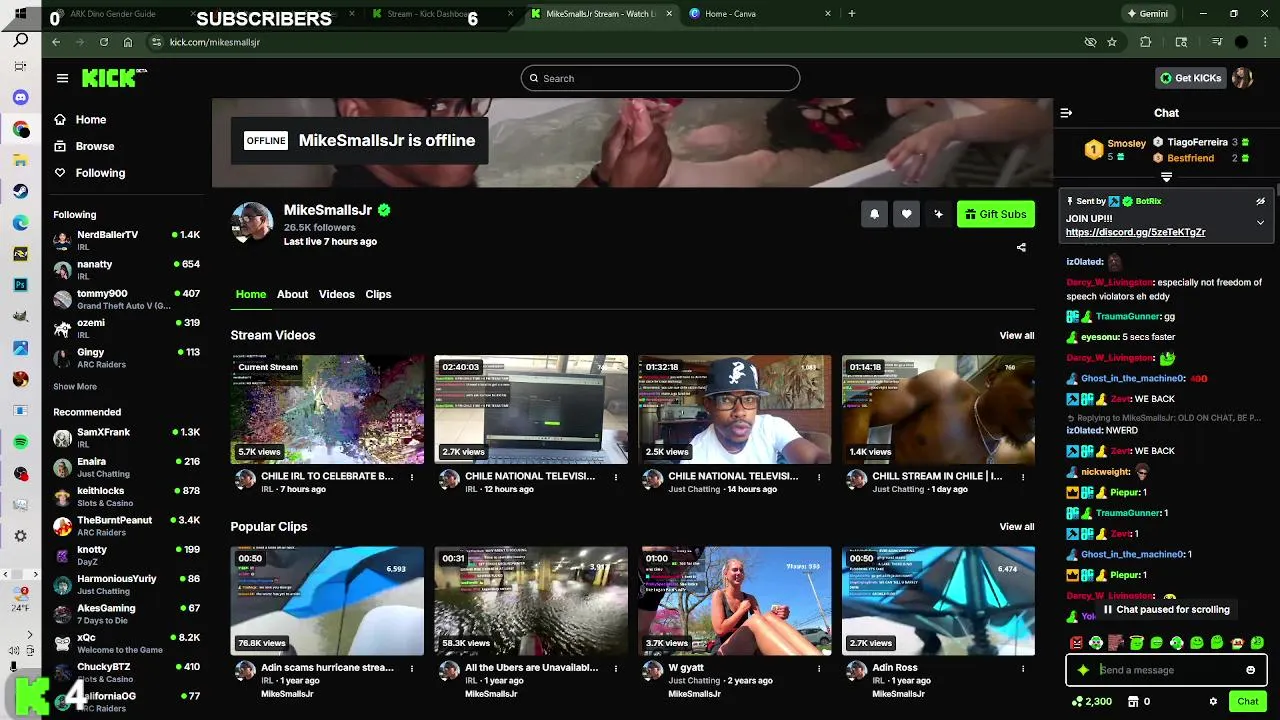The image size is (1280, 720).
Task: Toggle the heart follow button
Action: [x=906, y=214]
